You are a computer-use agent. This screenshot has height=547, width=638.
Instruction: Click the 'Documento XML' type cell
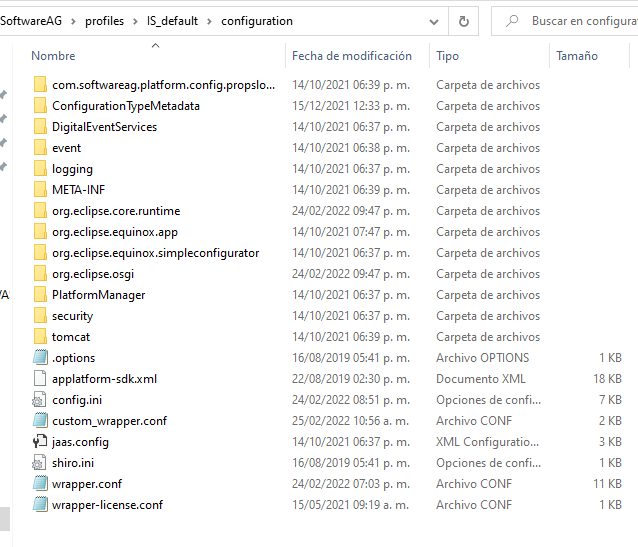coord(481,379)
